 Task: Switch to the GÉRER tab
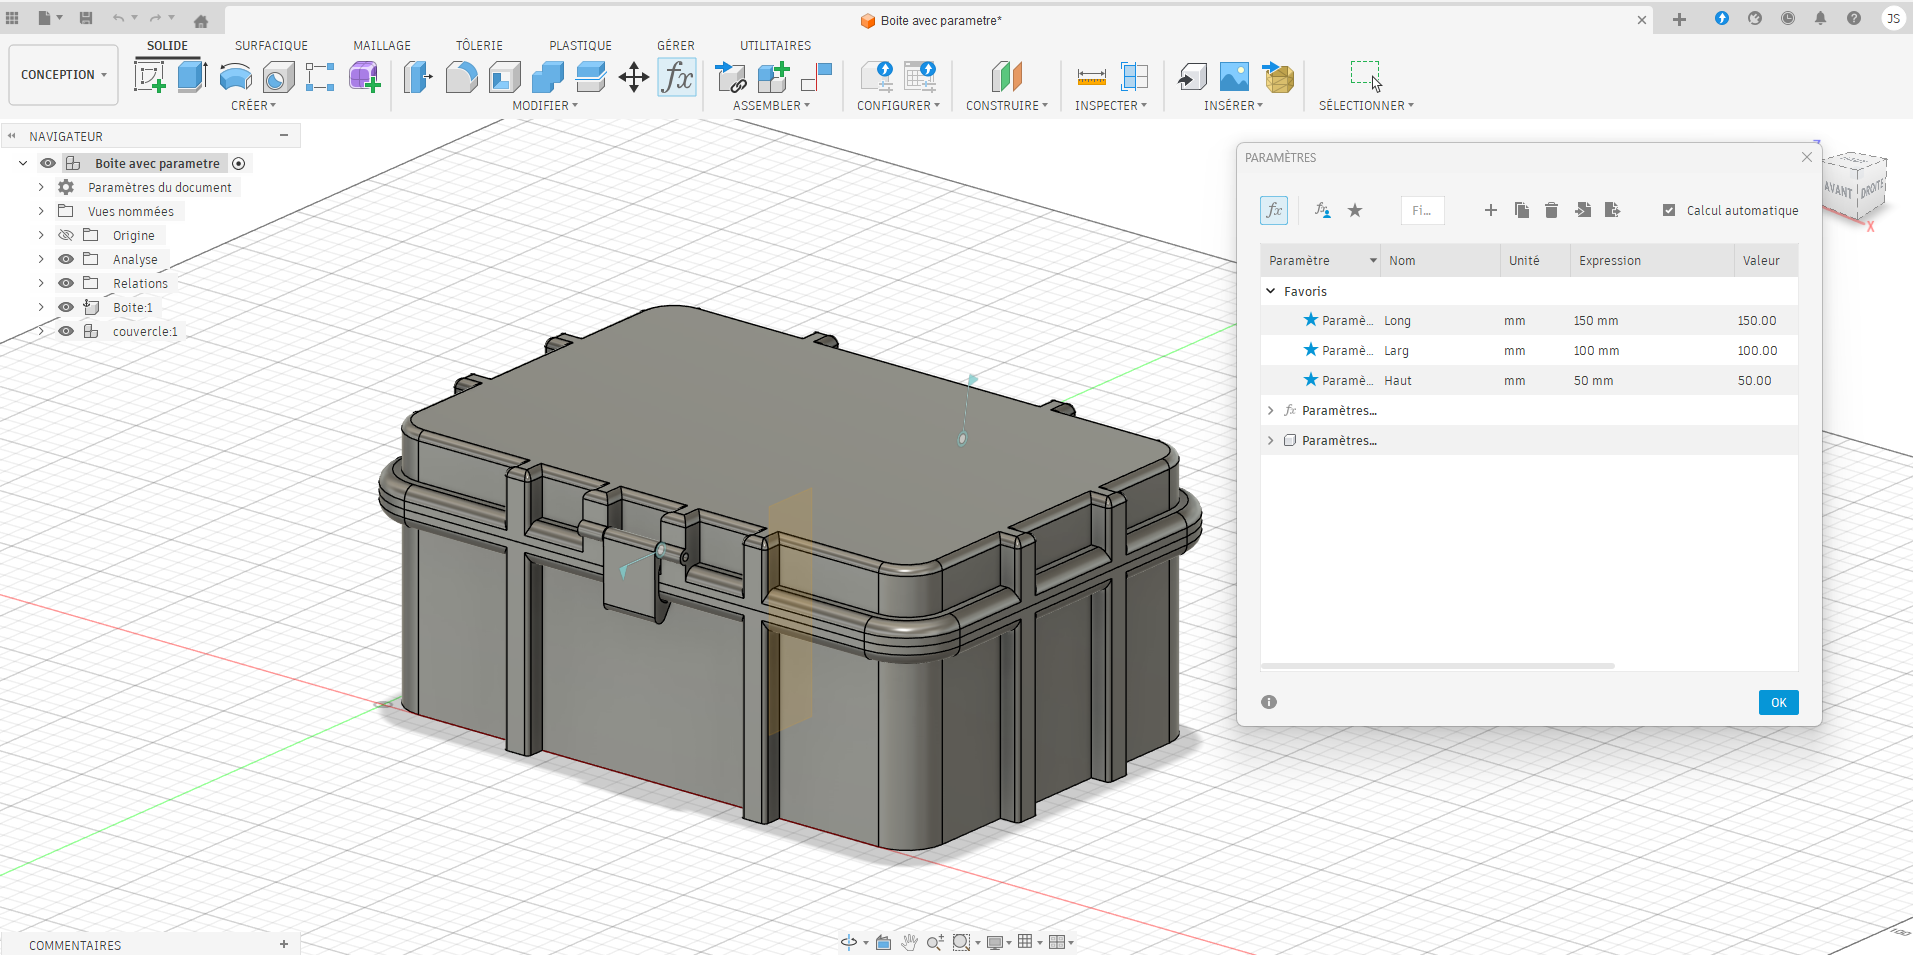(x=676, y=45)
